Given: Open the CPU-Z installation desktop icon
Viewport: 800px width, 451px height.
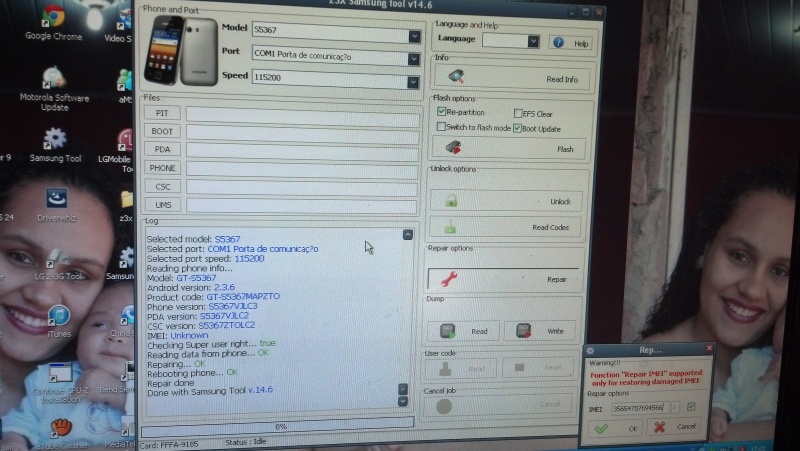Looking at the screenshot, I should [x=60, y=383].
